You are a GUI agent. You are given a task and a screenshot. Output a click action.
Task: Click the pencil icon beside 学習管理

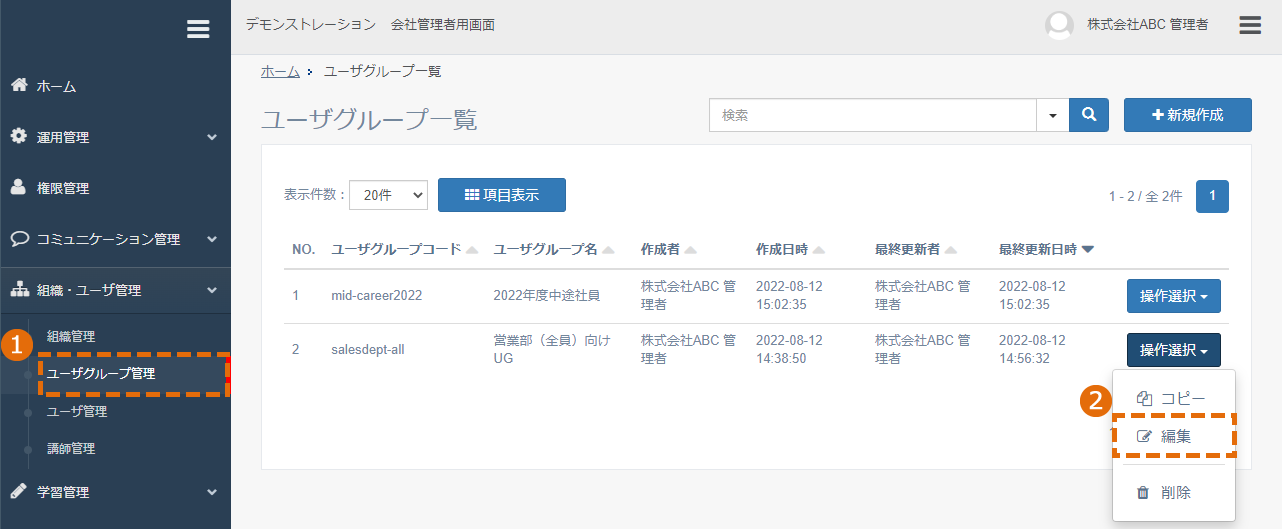18,492
